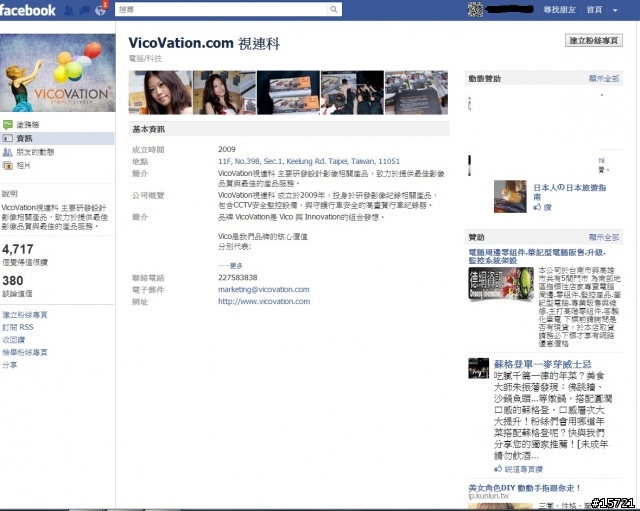This screenshot has width=640, height=511.
Task: Click the VicoVation balloon cover logo image
Action: point(58,73)
